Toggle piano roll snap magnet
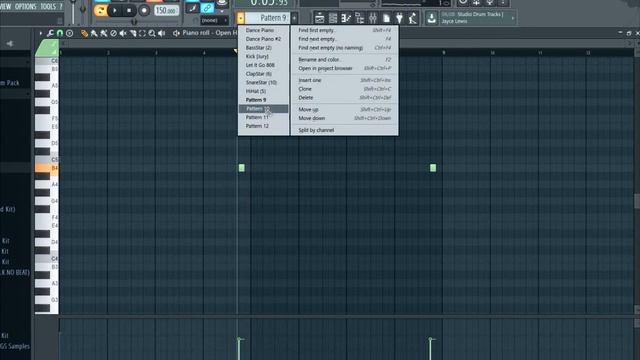 coord(60,33)
